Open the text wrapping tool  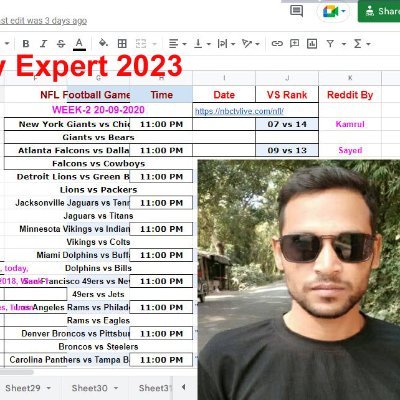coord(222,44)
